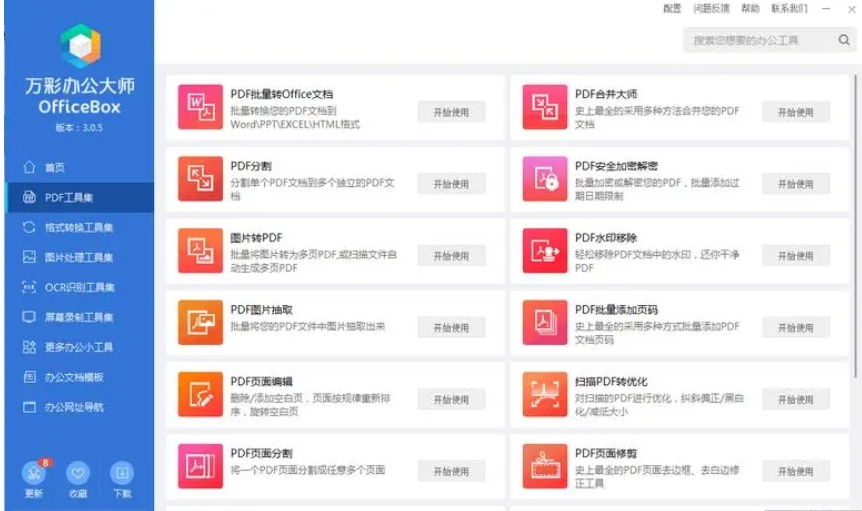This screenshot has width=862, height=511.
Task: Open the PDF页面分割 tool icon
Action: click(200, 466)
